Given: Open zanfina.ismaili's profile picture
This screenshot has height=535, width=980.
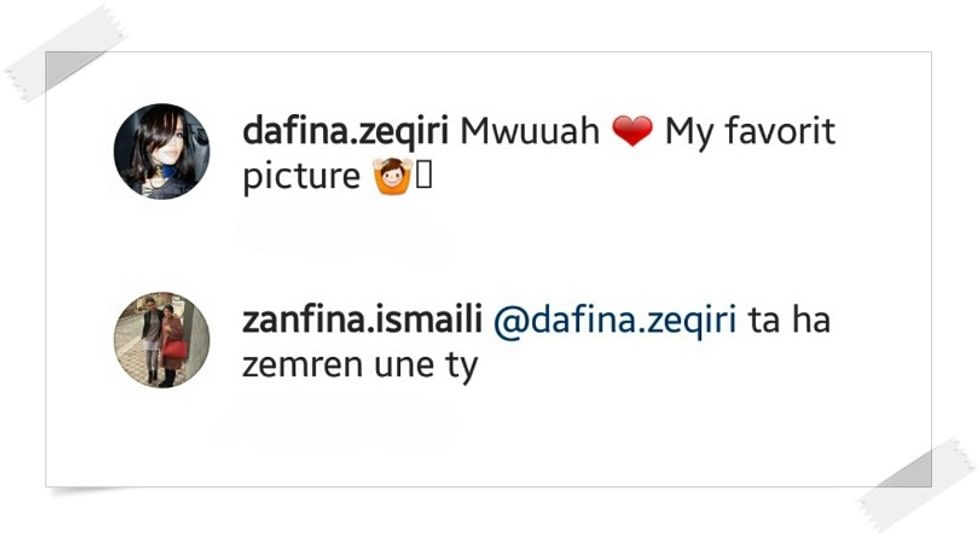Looking at the screenshot, I should 162,340.
